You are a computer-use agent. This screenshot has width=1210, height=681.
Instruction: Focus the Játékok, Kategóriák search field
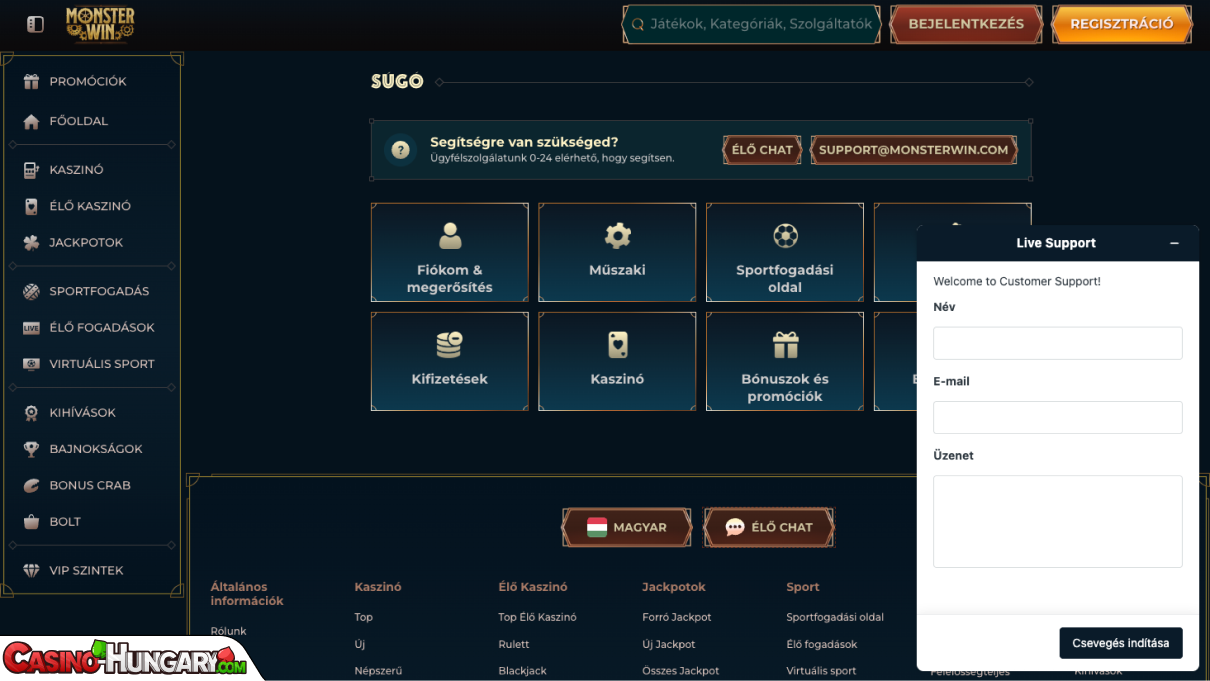pyautogui.click(x=752, y=24)
